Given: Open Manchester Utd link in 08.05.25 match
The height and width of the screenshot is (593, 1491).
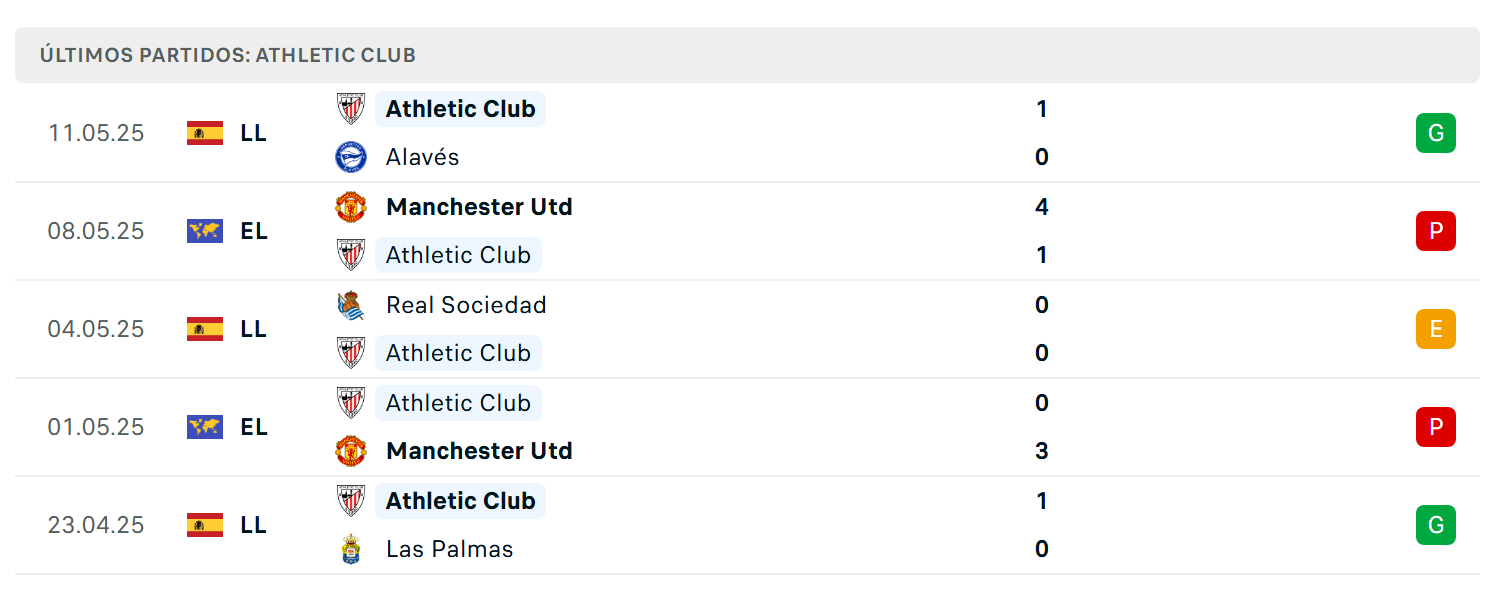Looking at the screenshot, I should 479,207.
